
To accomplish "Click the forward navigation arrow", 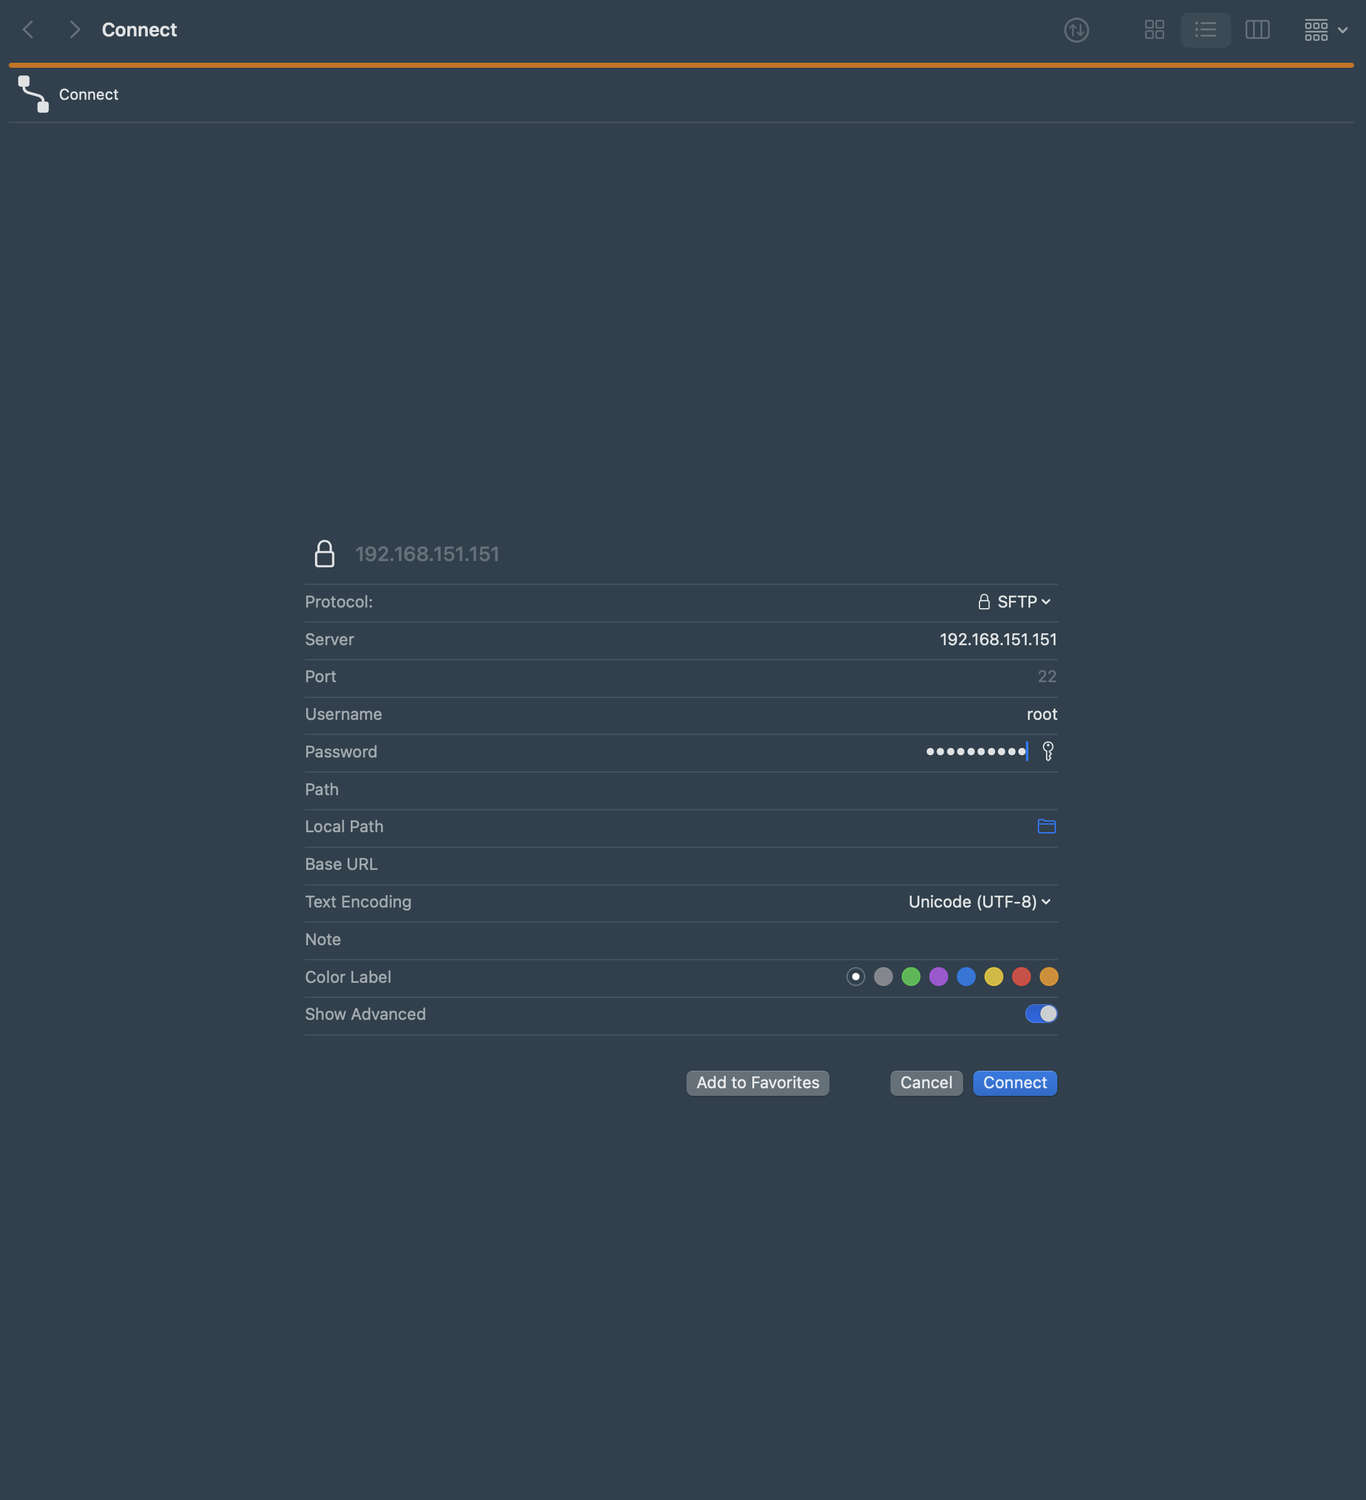I will tap(74, 30).
